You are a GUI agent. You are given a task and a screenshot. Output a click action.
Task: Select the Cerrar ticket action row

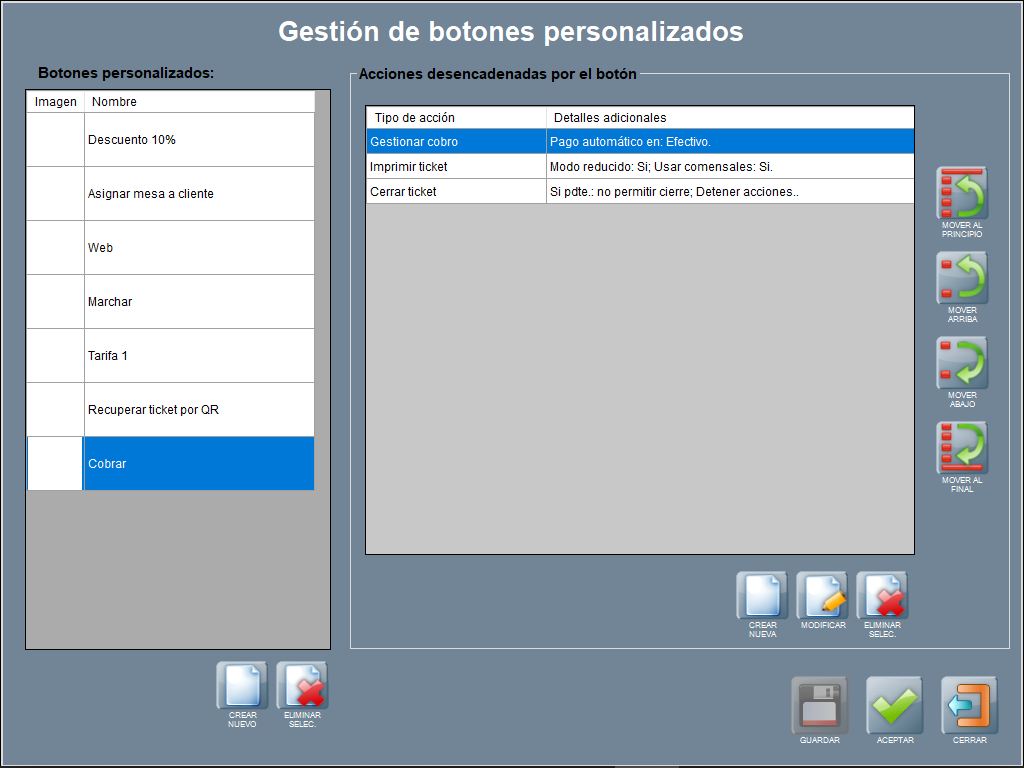(x=640, y=191)
